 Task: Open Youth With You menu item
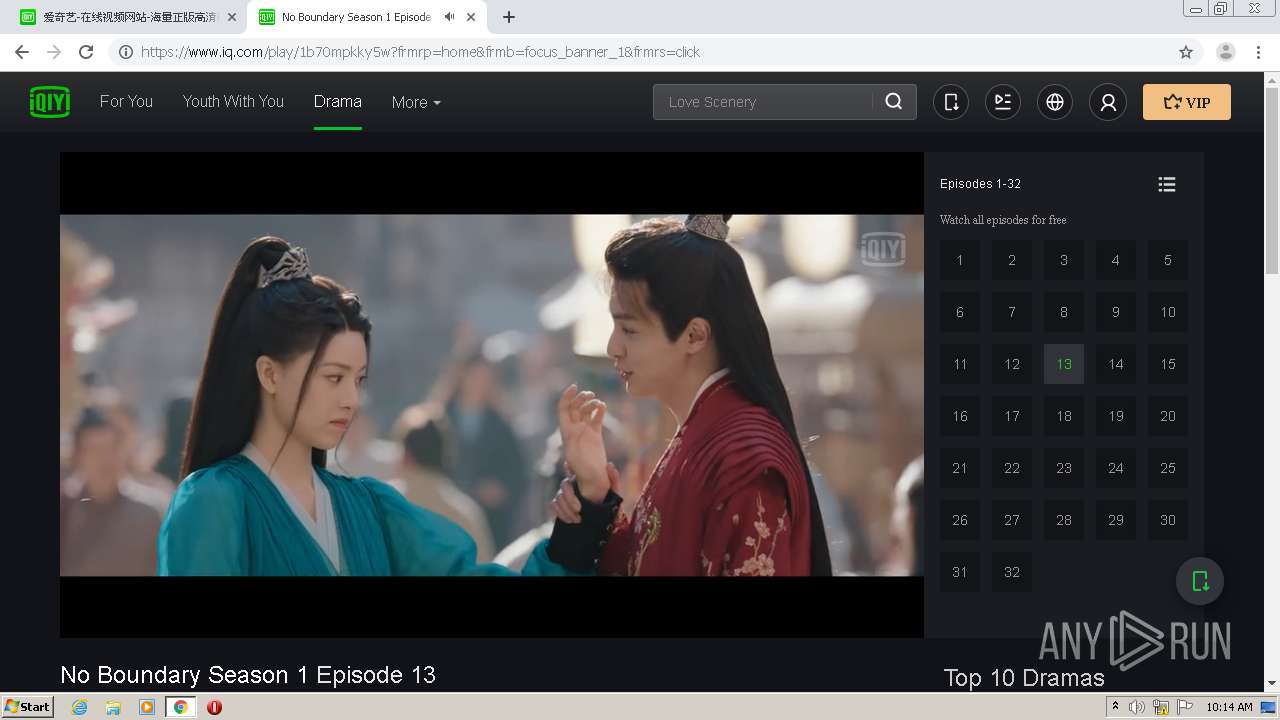pos(233,101)
